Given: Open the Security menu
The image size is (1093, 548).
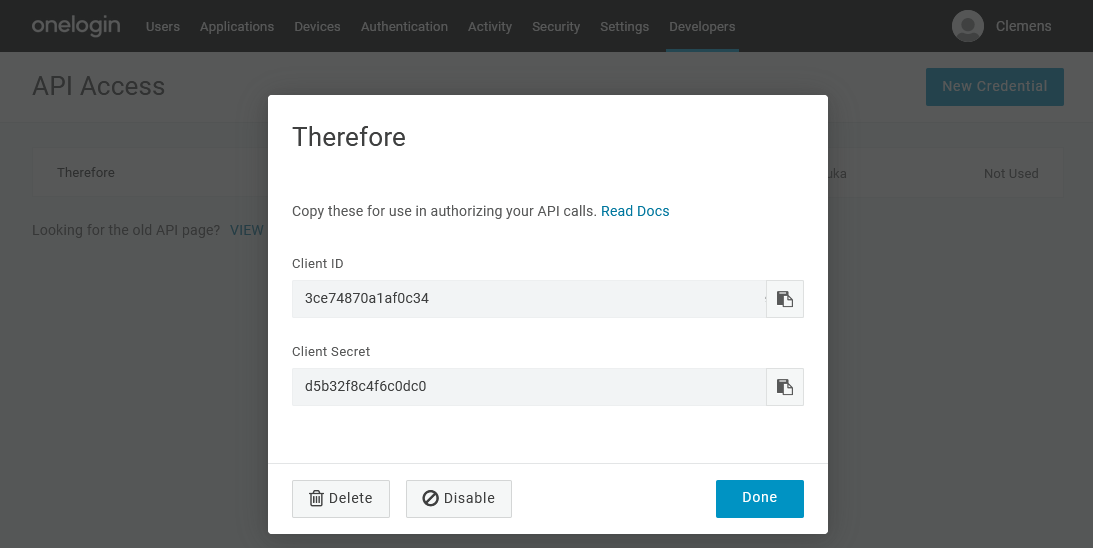Looking at the screenshot, I should point(556,27).
